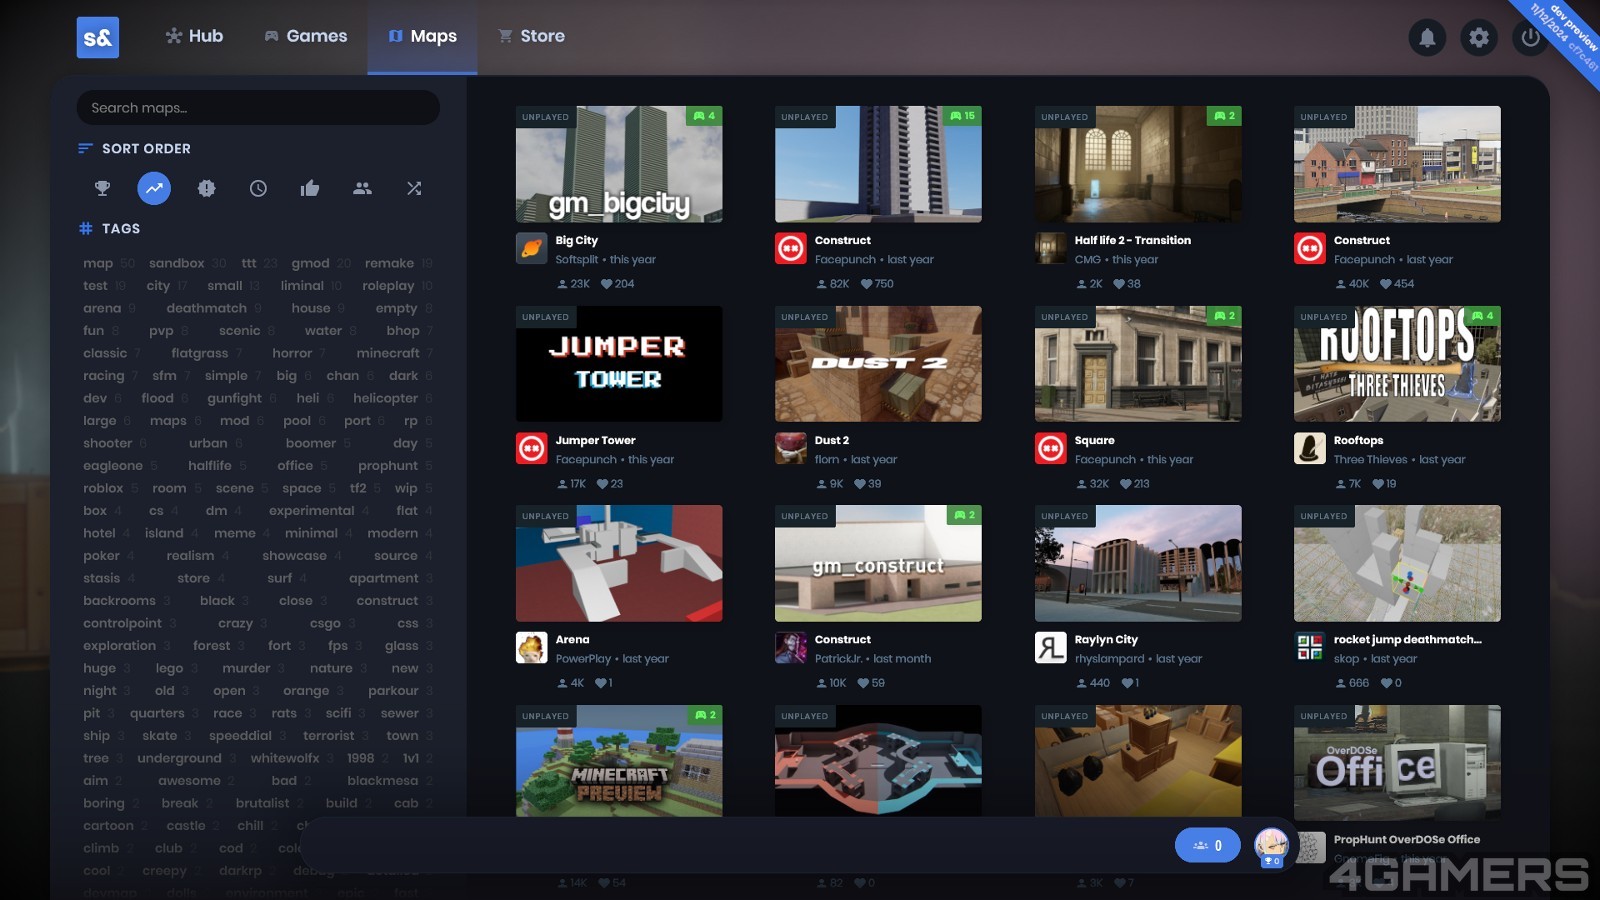
Task: Filter by sandbox tag
Action: tap(177, 263)
